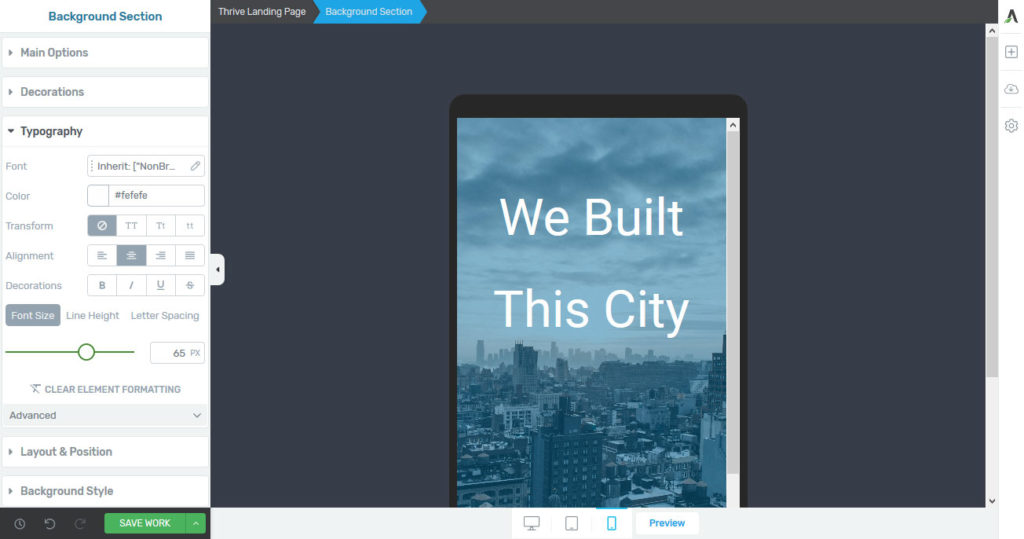This screenshot has height=539, width=1024.
Task: Toggle italic decoration
Action: click(131, 286)
